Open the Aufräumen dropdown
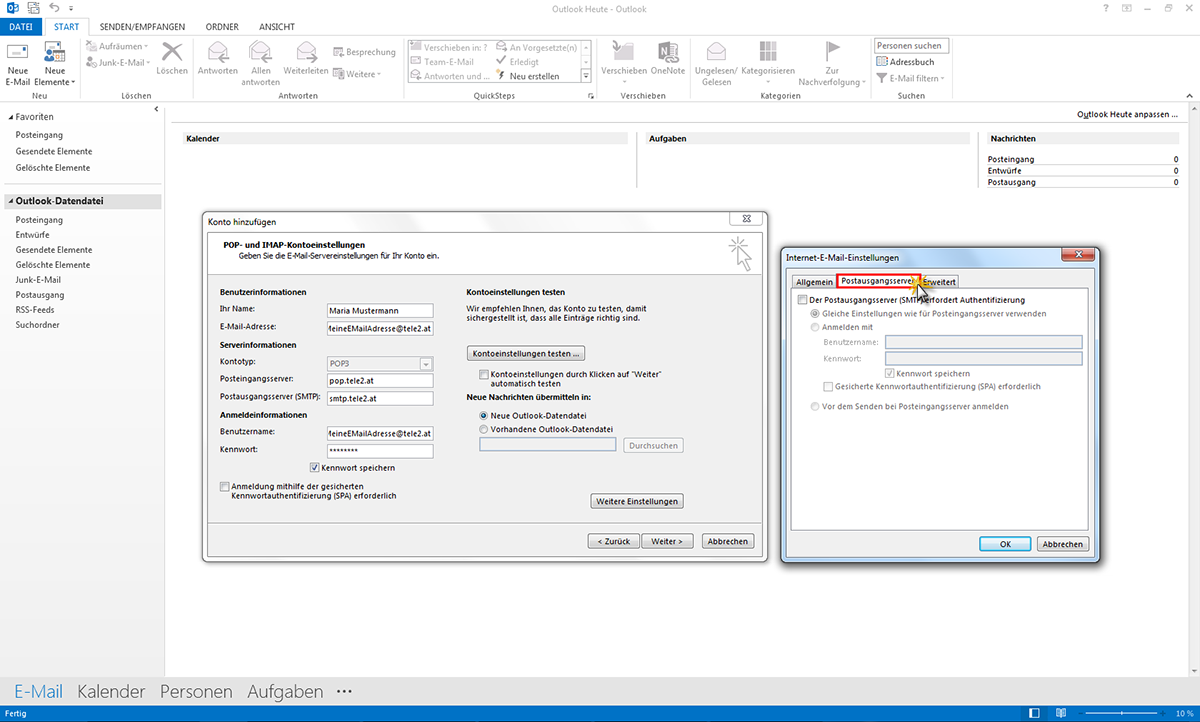 pos(117,47)
